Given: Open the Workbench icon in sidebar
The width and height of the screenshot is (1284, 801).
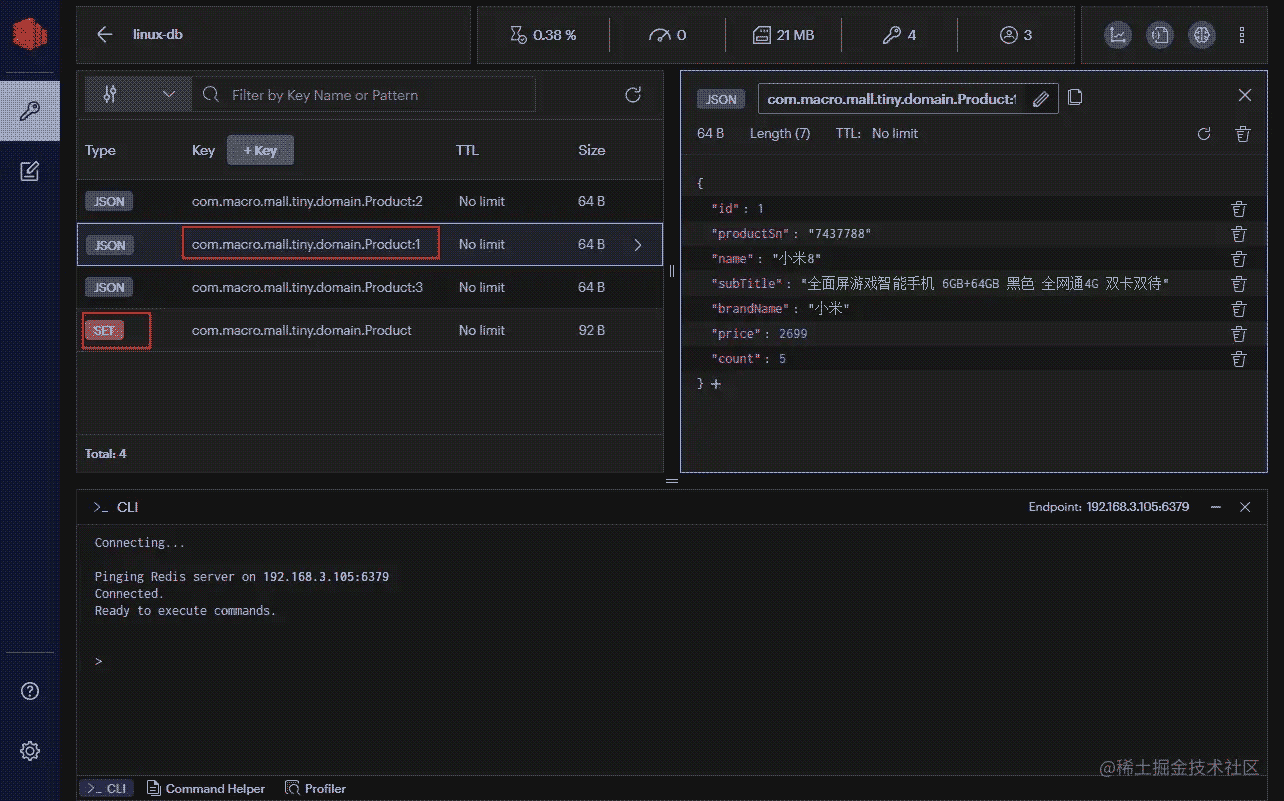Looking at the screenshot, I should coord(30,172).
